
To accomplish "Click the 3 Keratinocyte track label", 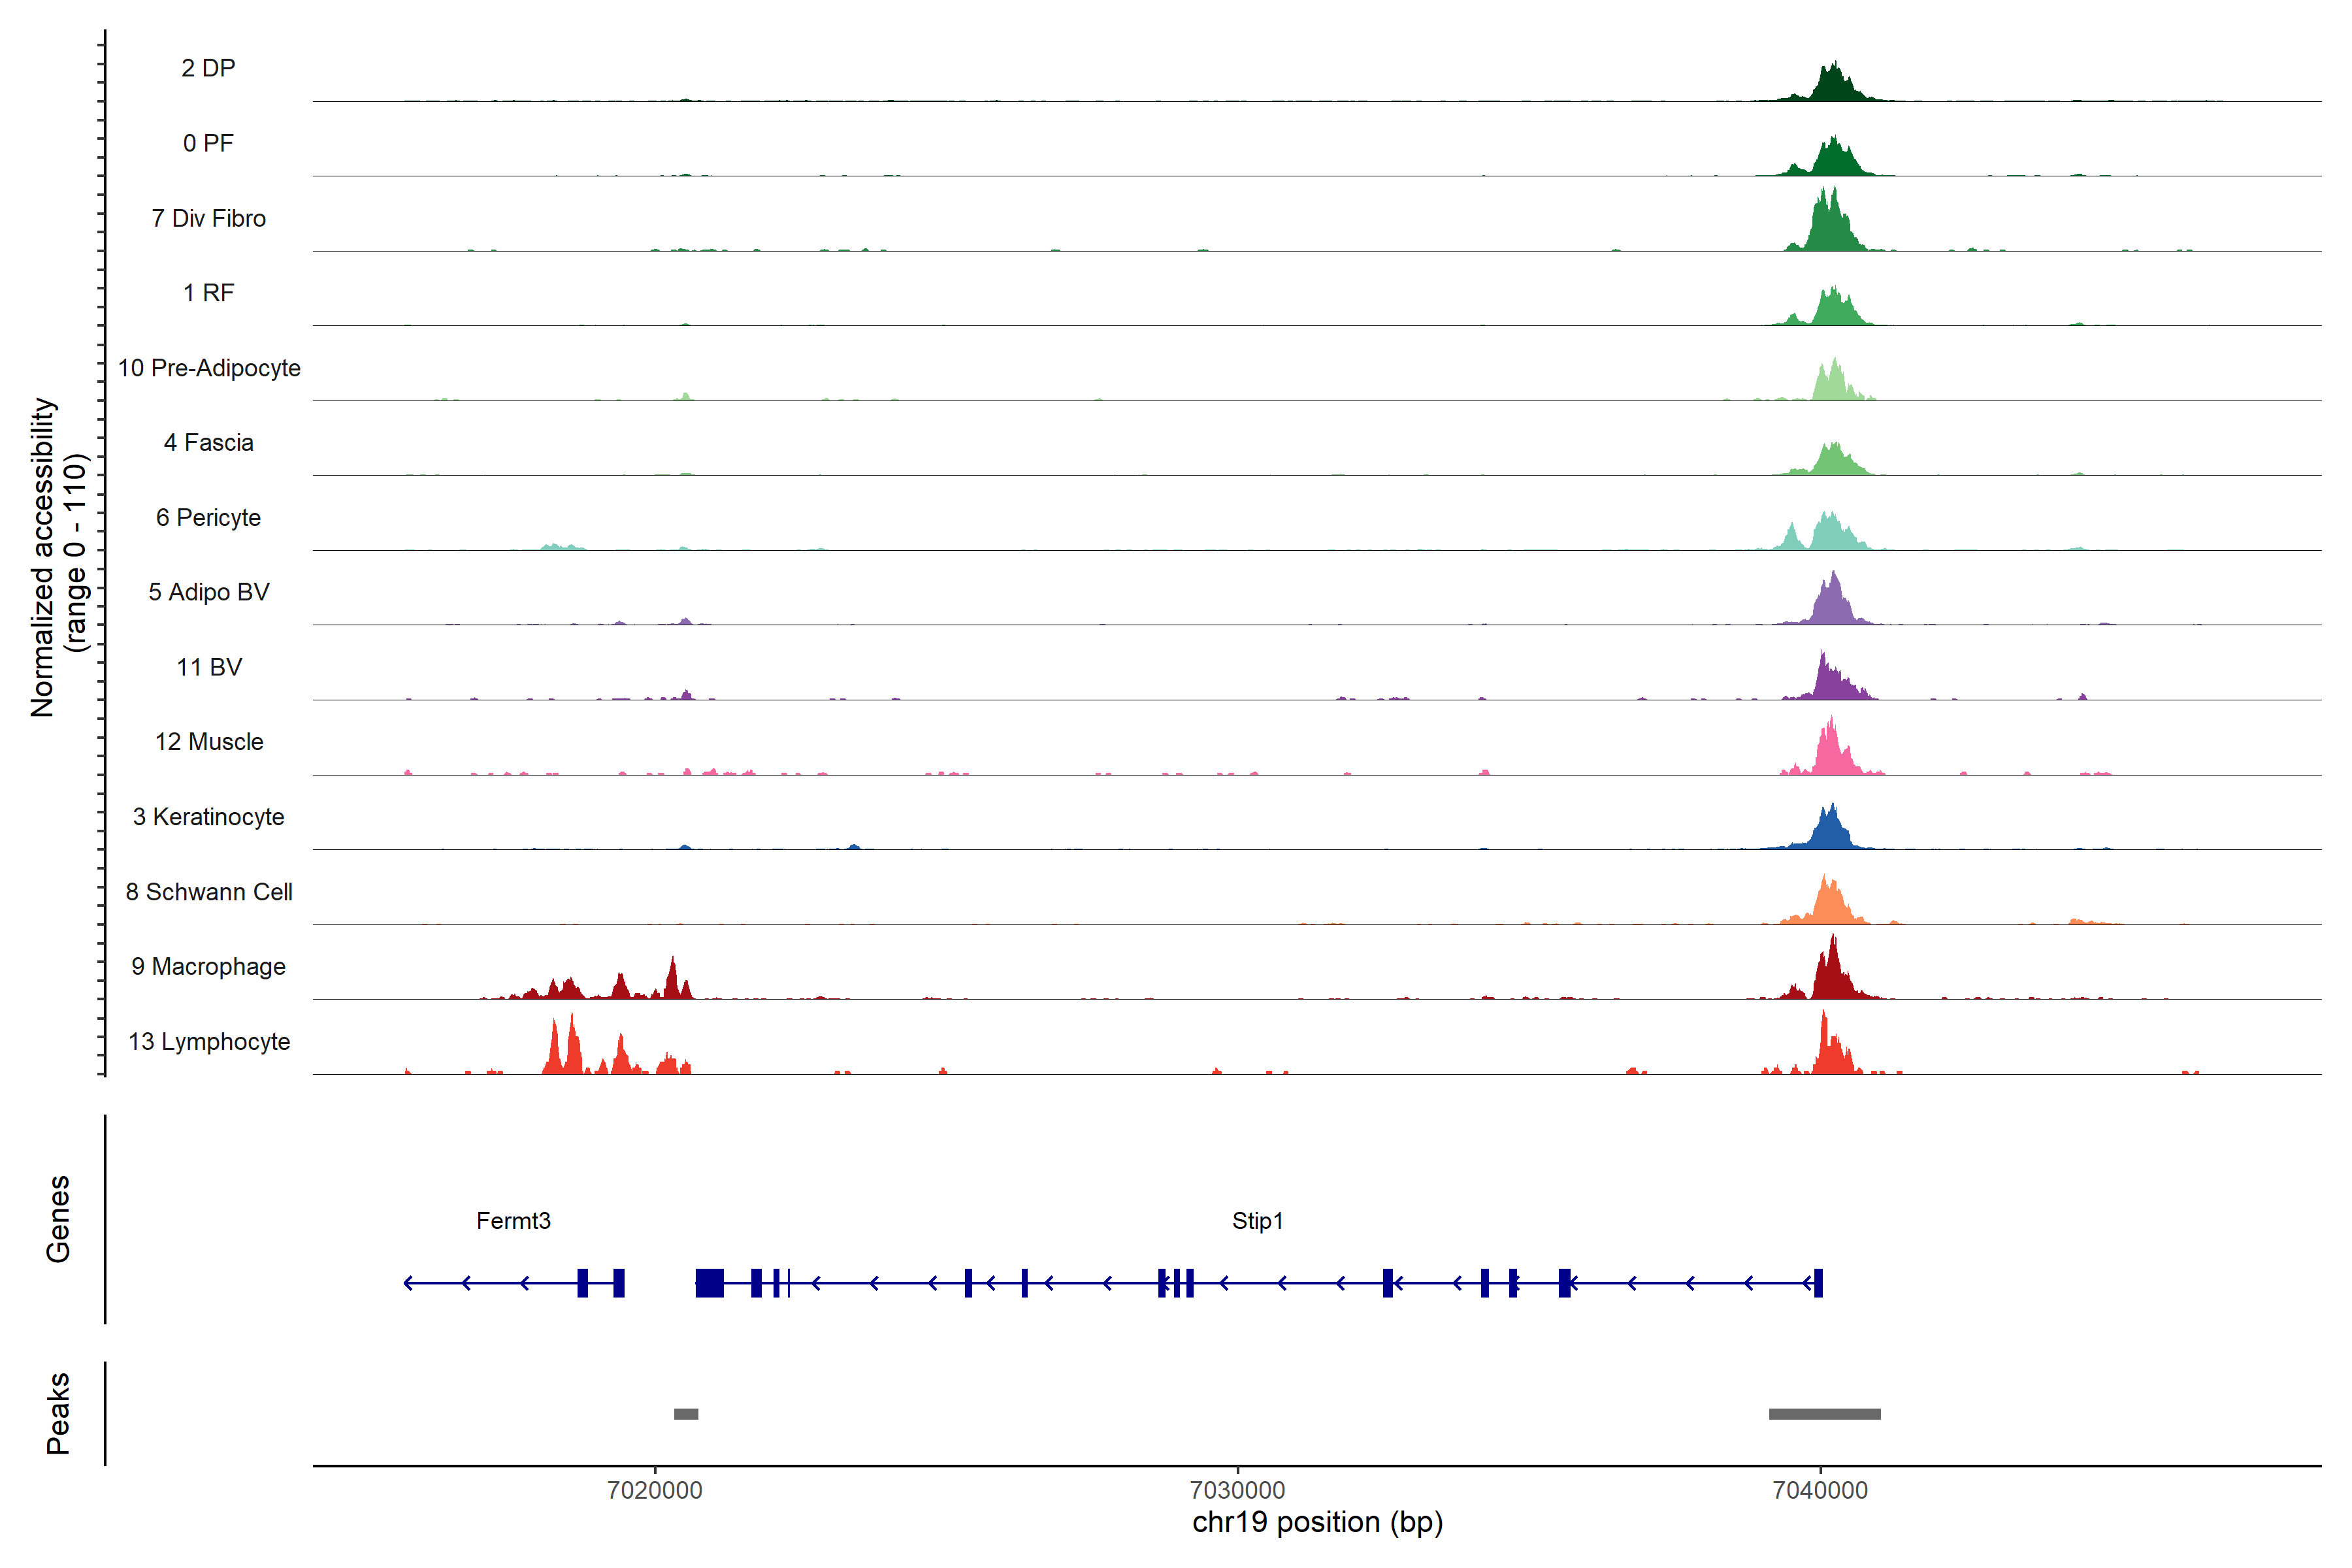I will [x=208, y=817].
